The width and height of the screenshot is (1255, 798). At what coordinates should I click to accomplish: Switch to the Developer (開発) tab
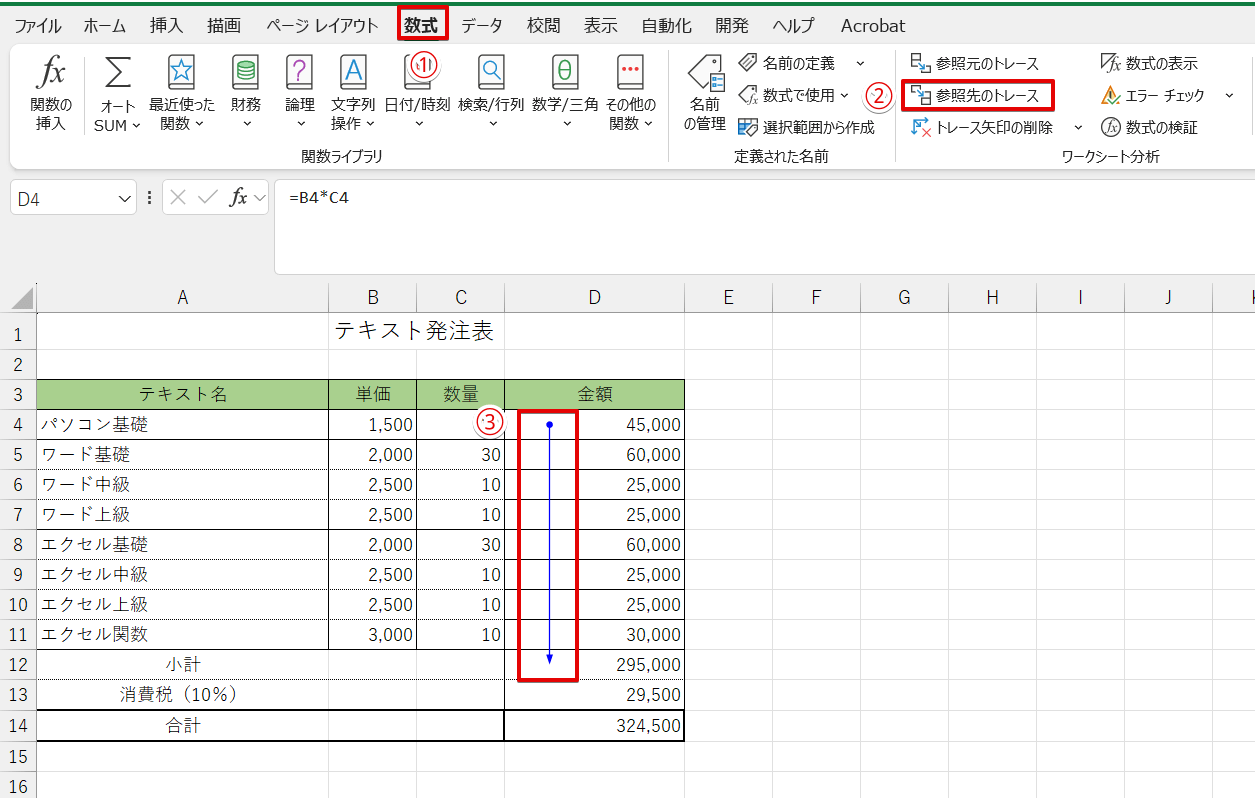[x=731, y=25]
